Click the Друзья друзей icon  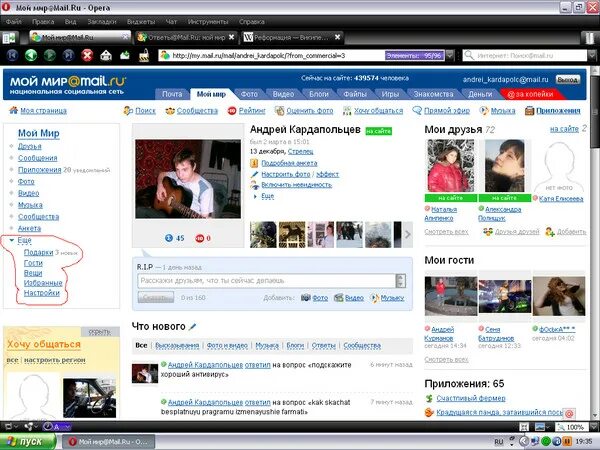click(488, 232)
